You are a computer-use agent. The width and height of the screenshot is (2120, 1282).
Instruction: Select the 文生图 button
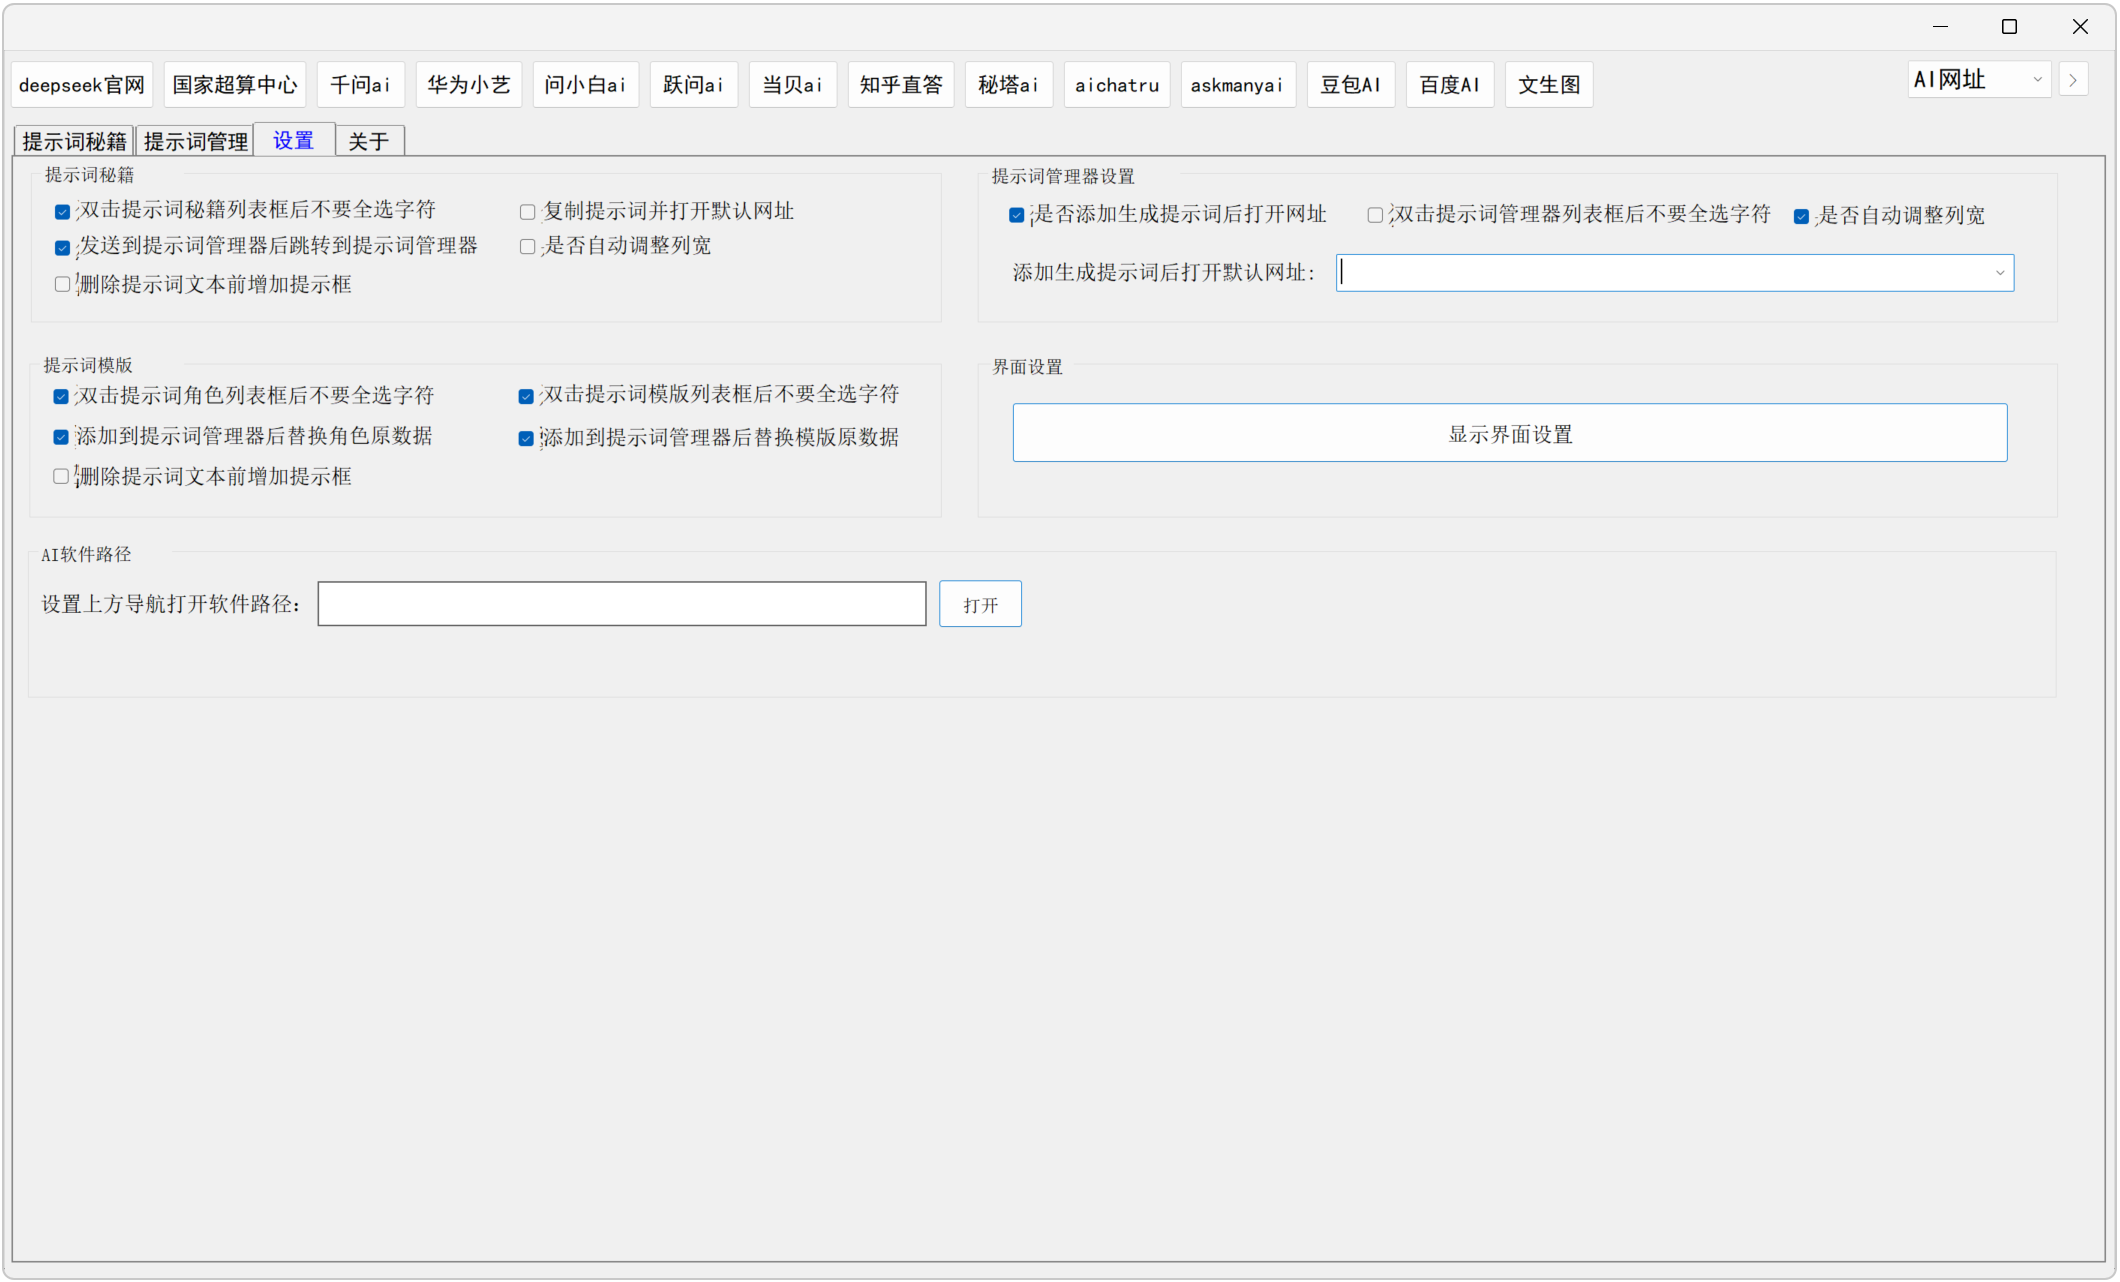click(x=1549, y=85)
